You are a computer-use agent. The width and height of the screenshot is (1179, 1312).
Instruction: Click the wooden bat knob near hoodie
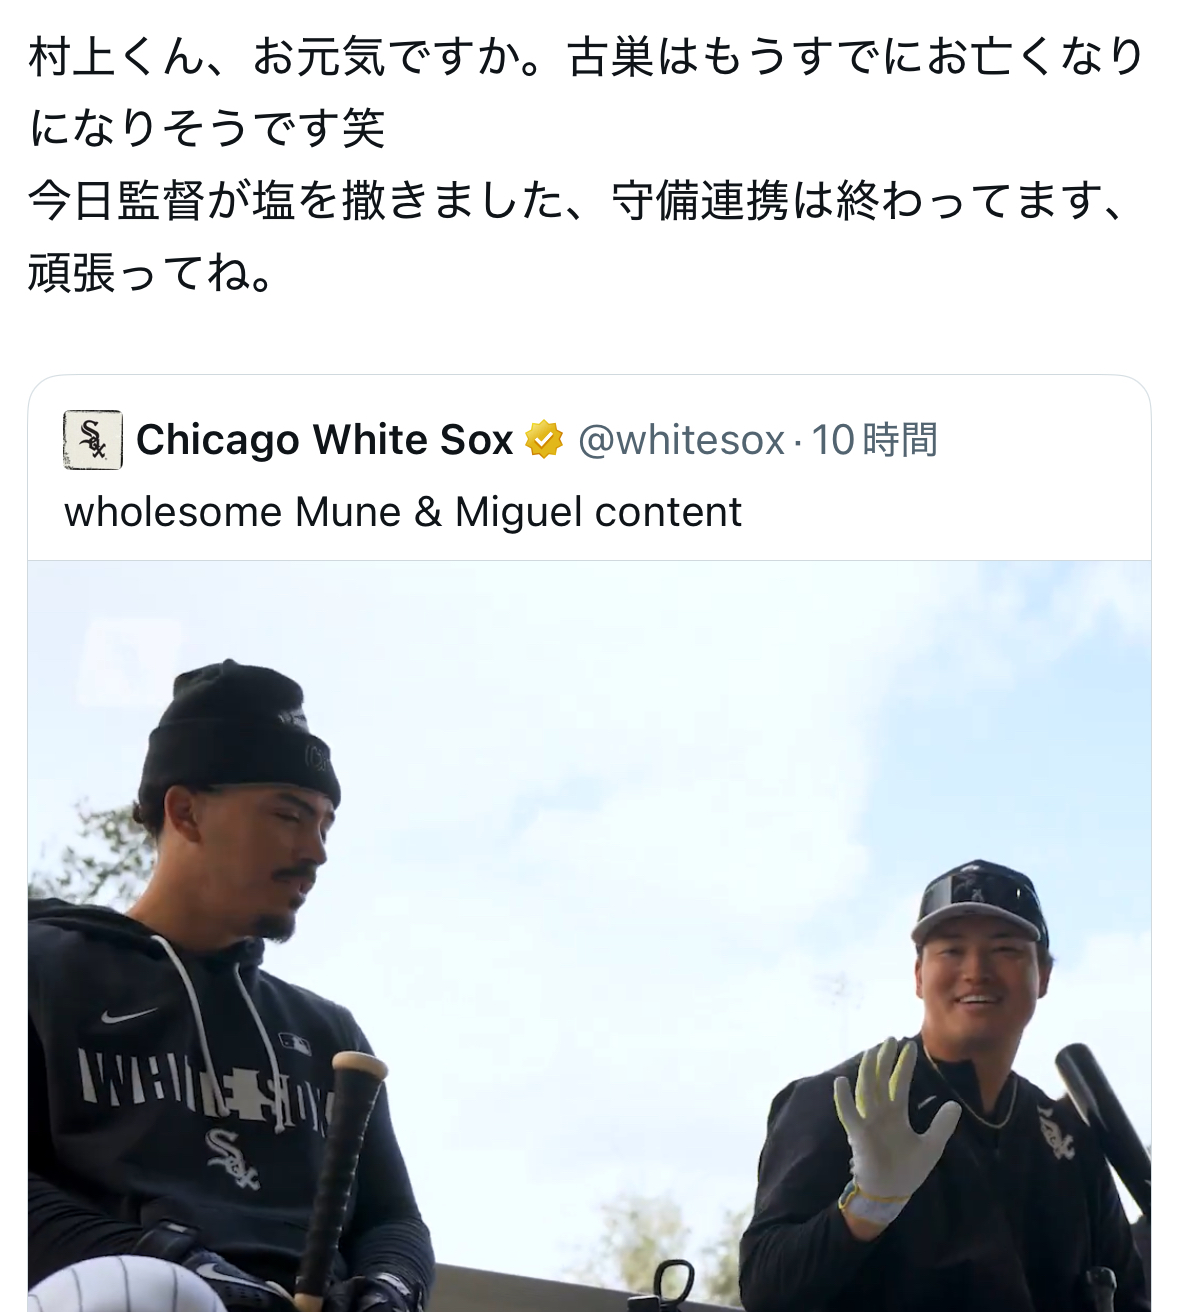[357, 1066]
